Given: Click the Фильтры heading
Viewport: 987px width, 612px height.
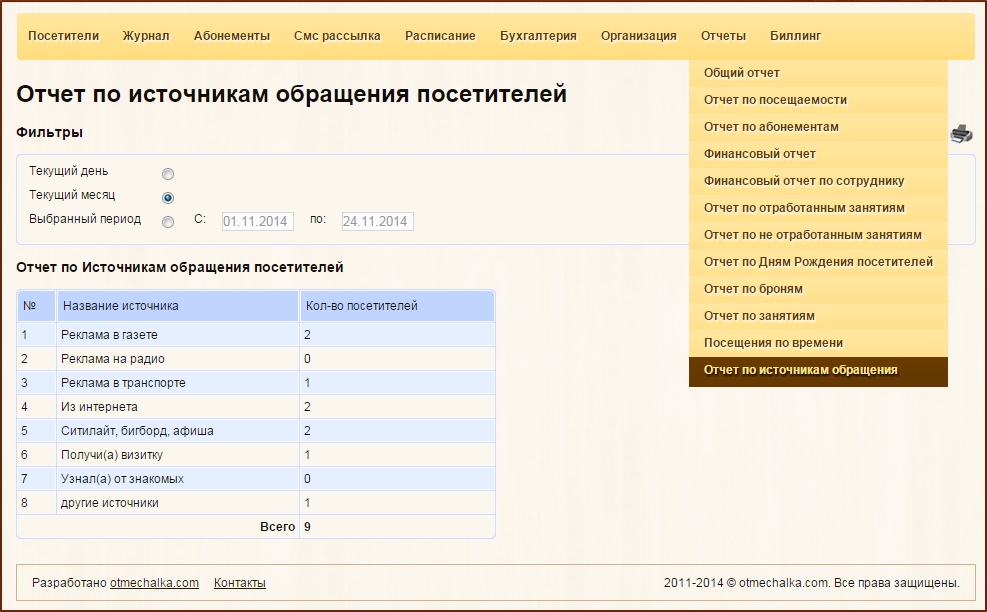Looking at the screenshot, I should (x=50, y=132).
